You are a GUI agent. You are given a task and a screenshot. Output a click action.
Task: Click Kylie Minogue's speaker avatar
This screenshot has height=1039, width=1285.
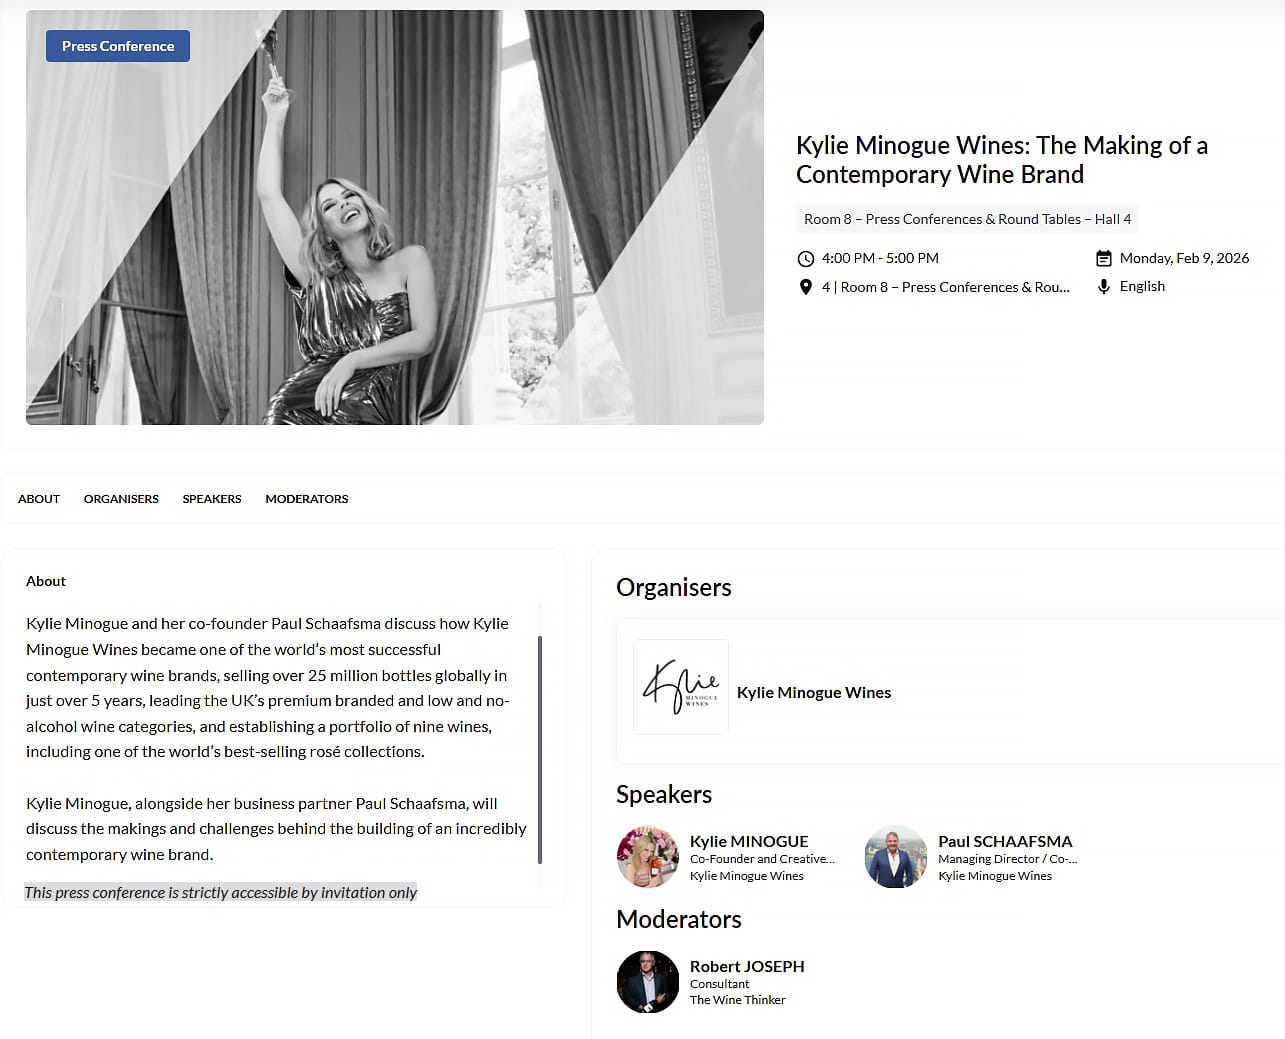[648, 857]
